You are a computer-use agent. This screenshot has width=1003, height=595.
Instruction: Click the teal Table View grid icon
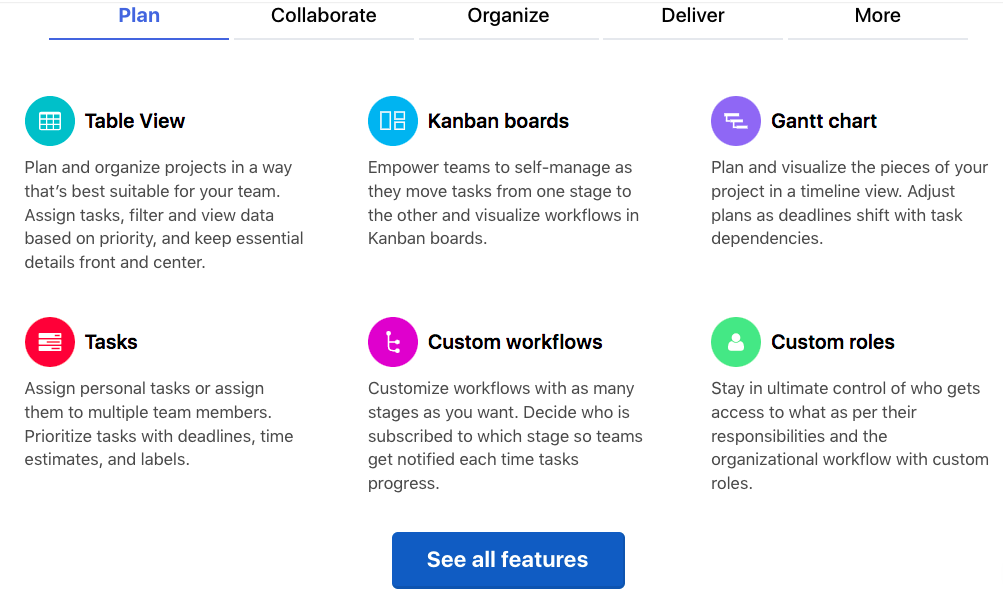[x=50, y=121]
